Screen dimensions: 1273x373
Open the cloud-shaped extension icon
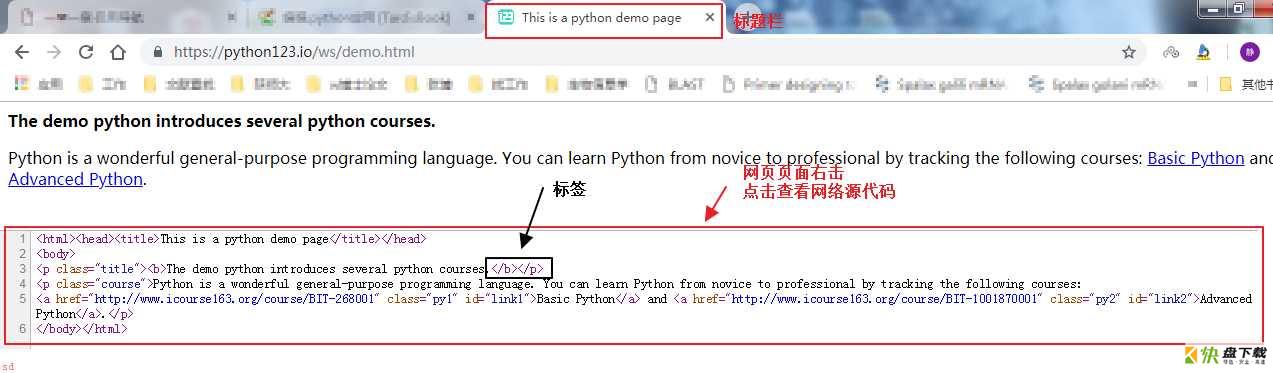click(1171, 52)
